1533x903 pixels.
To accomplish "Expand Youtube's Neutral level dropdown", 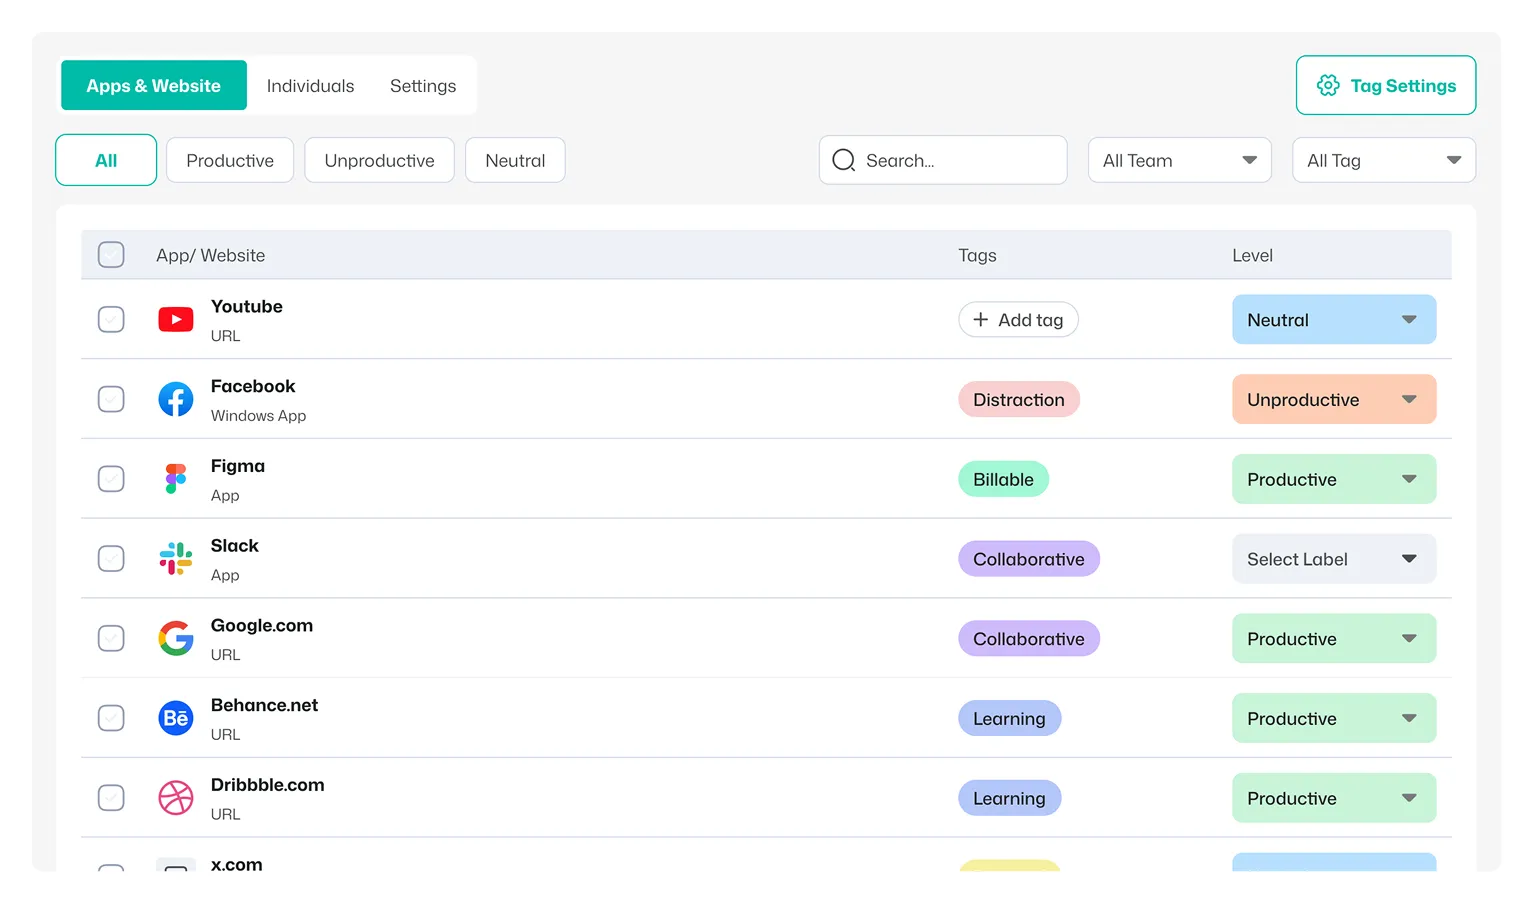I will pos(1334,320).
